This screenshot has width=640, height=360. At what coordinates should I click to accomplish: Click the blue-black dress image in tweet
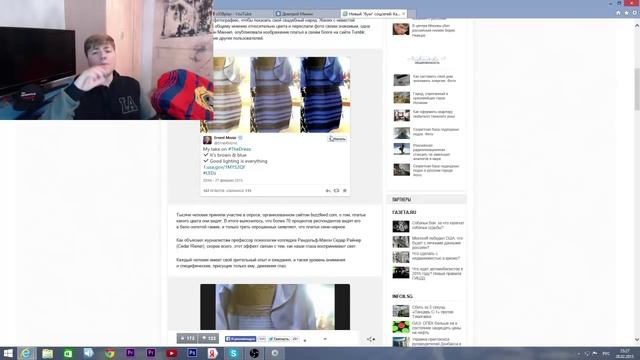point(325,95)
